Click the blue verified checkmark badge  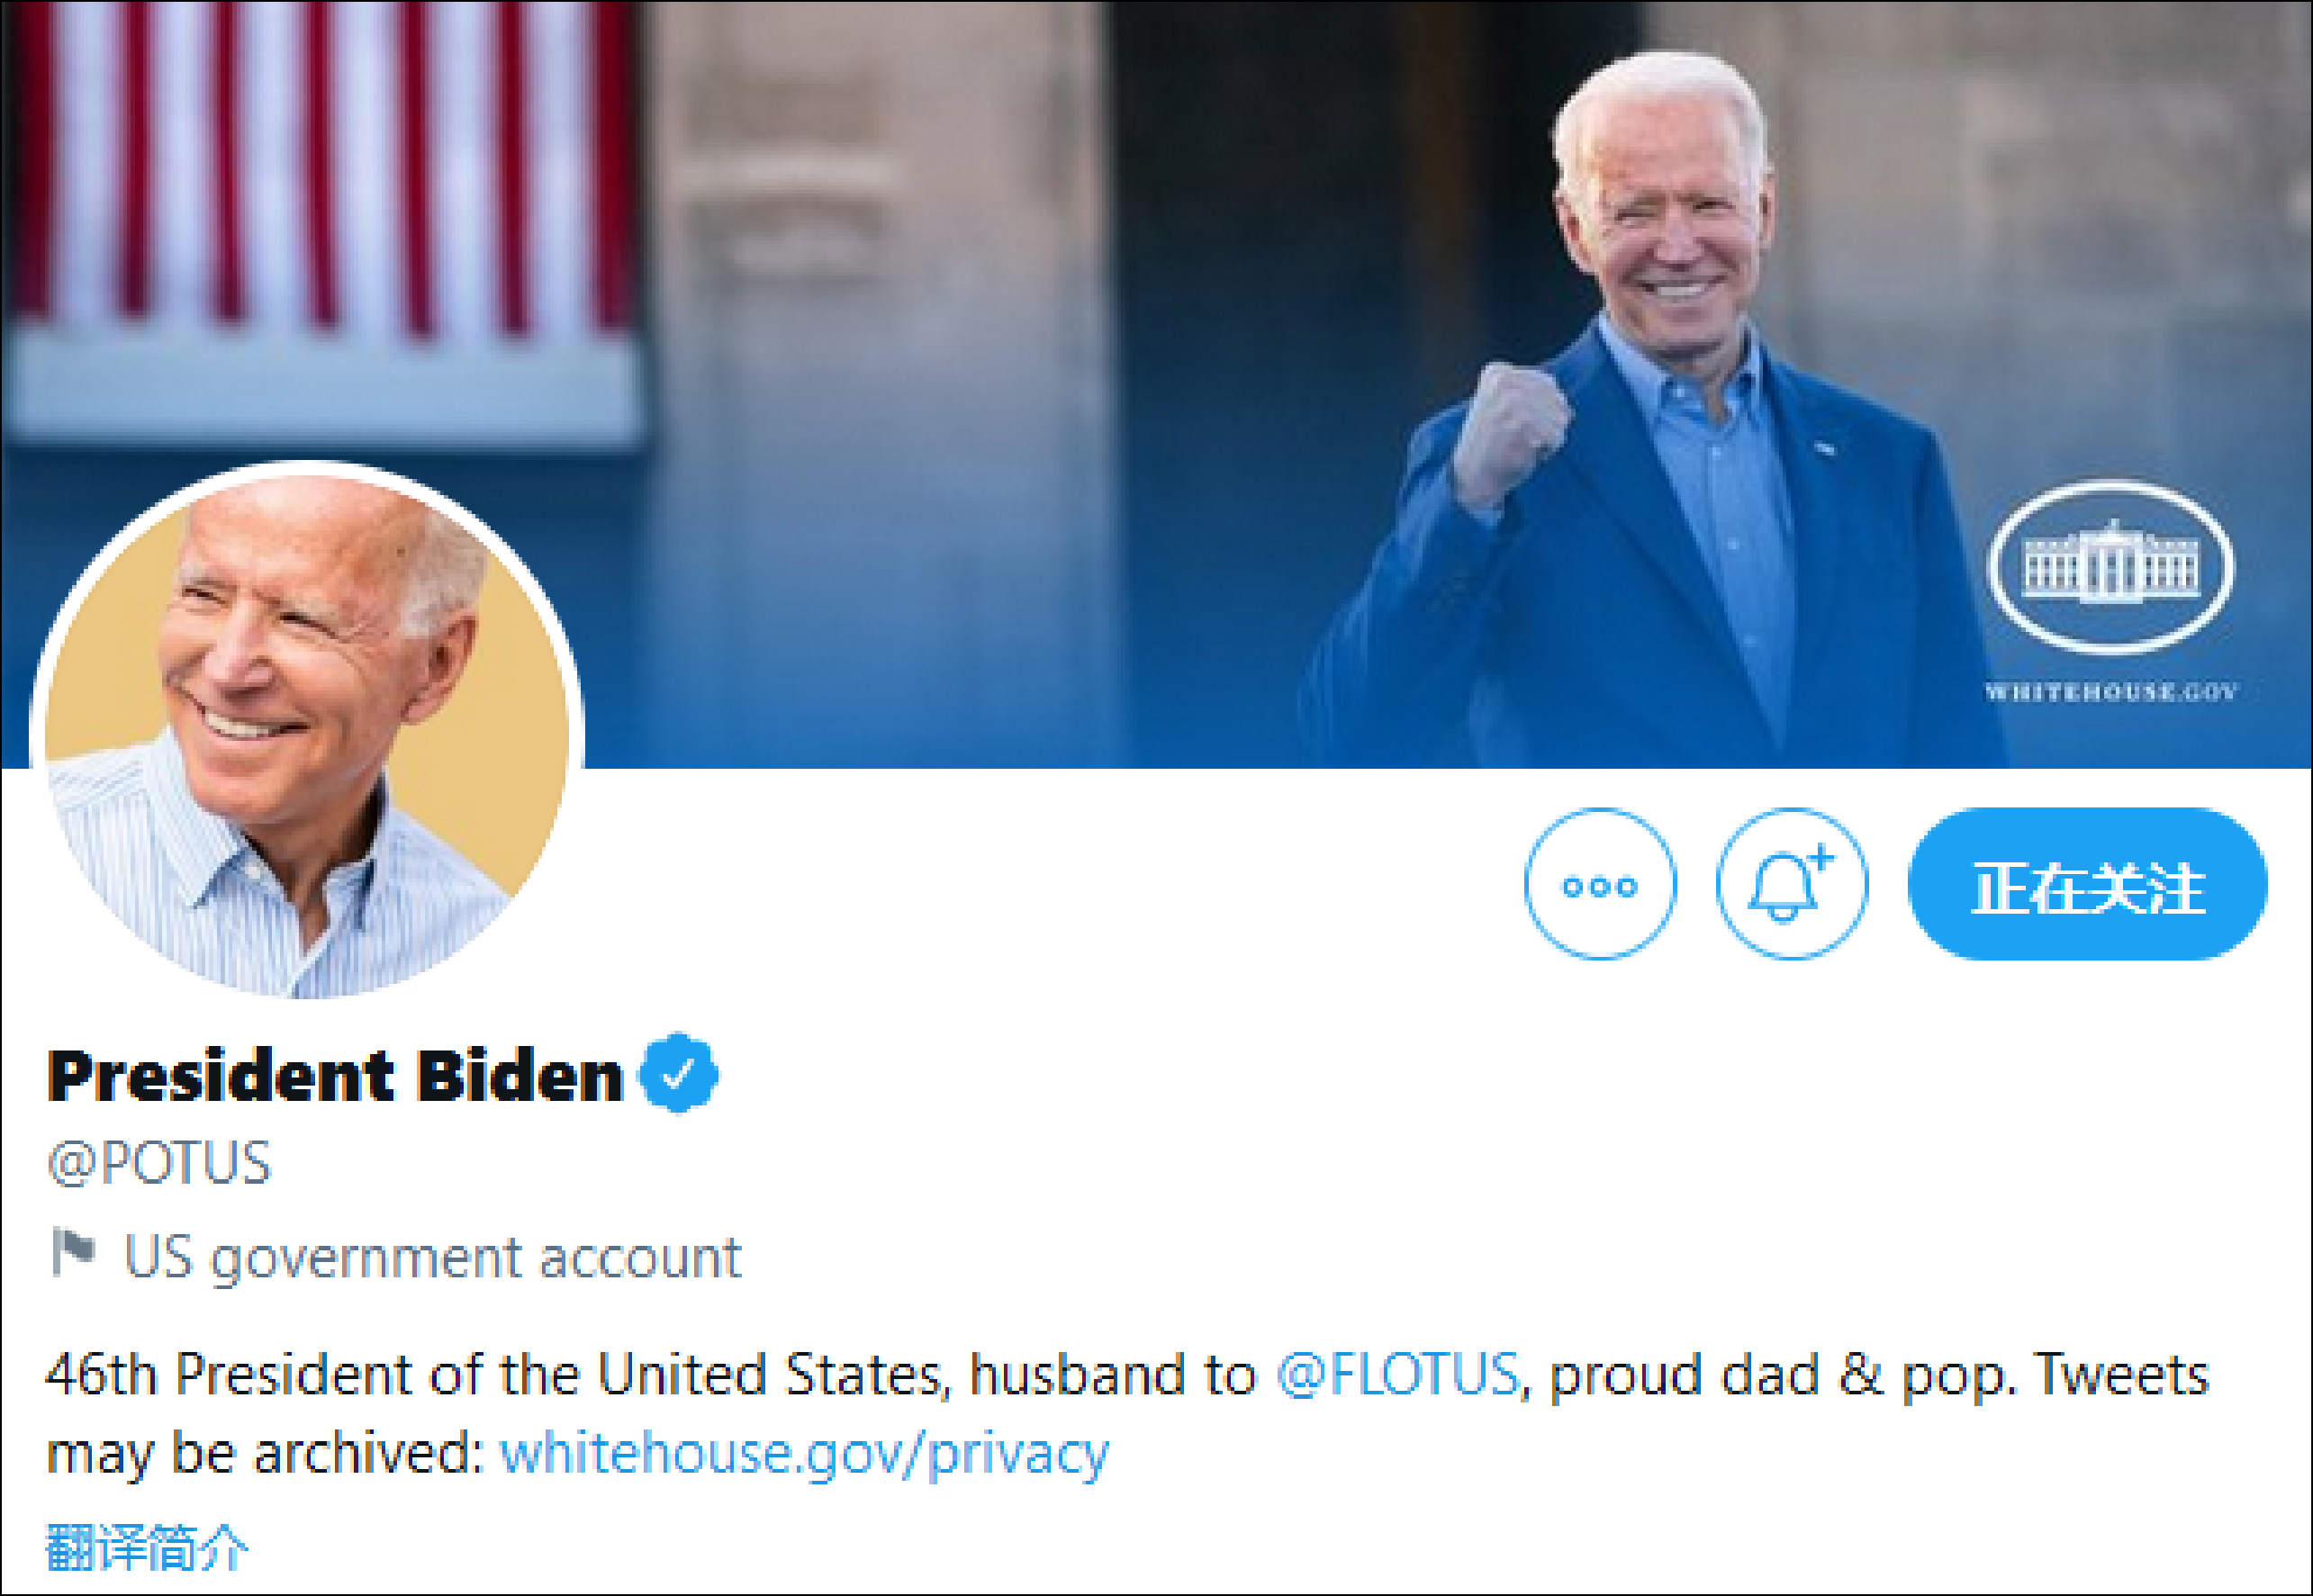[x=679, y=1074]
